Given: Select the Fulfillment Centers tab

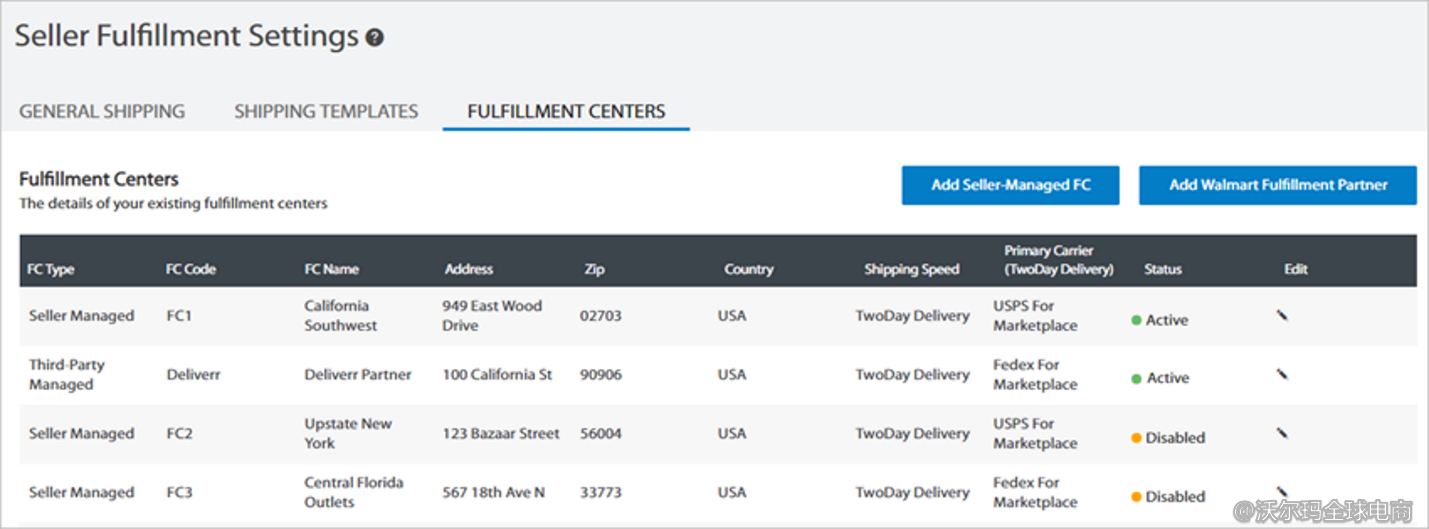Looking at the screenshot, I should tap(566, 111).
